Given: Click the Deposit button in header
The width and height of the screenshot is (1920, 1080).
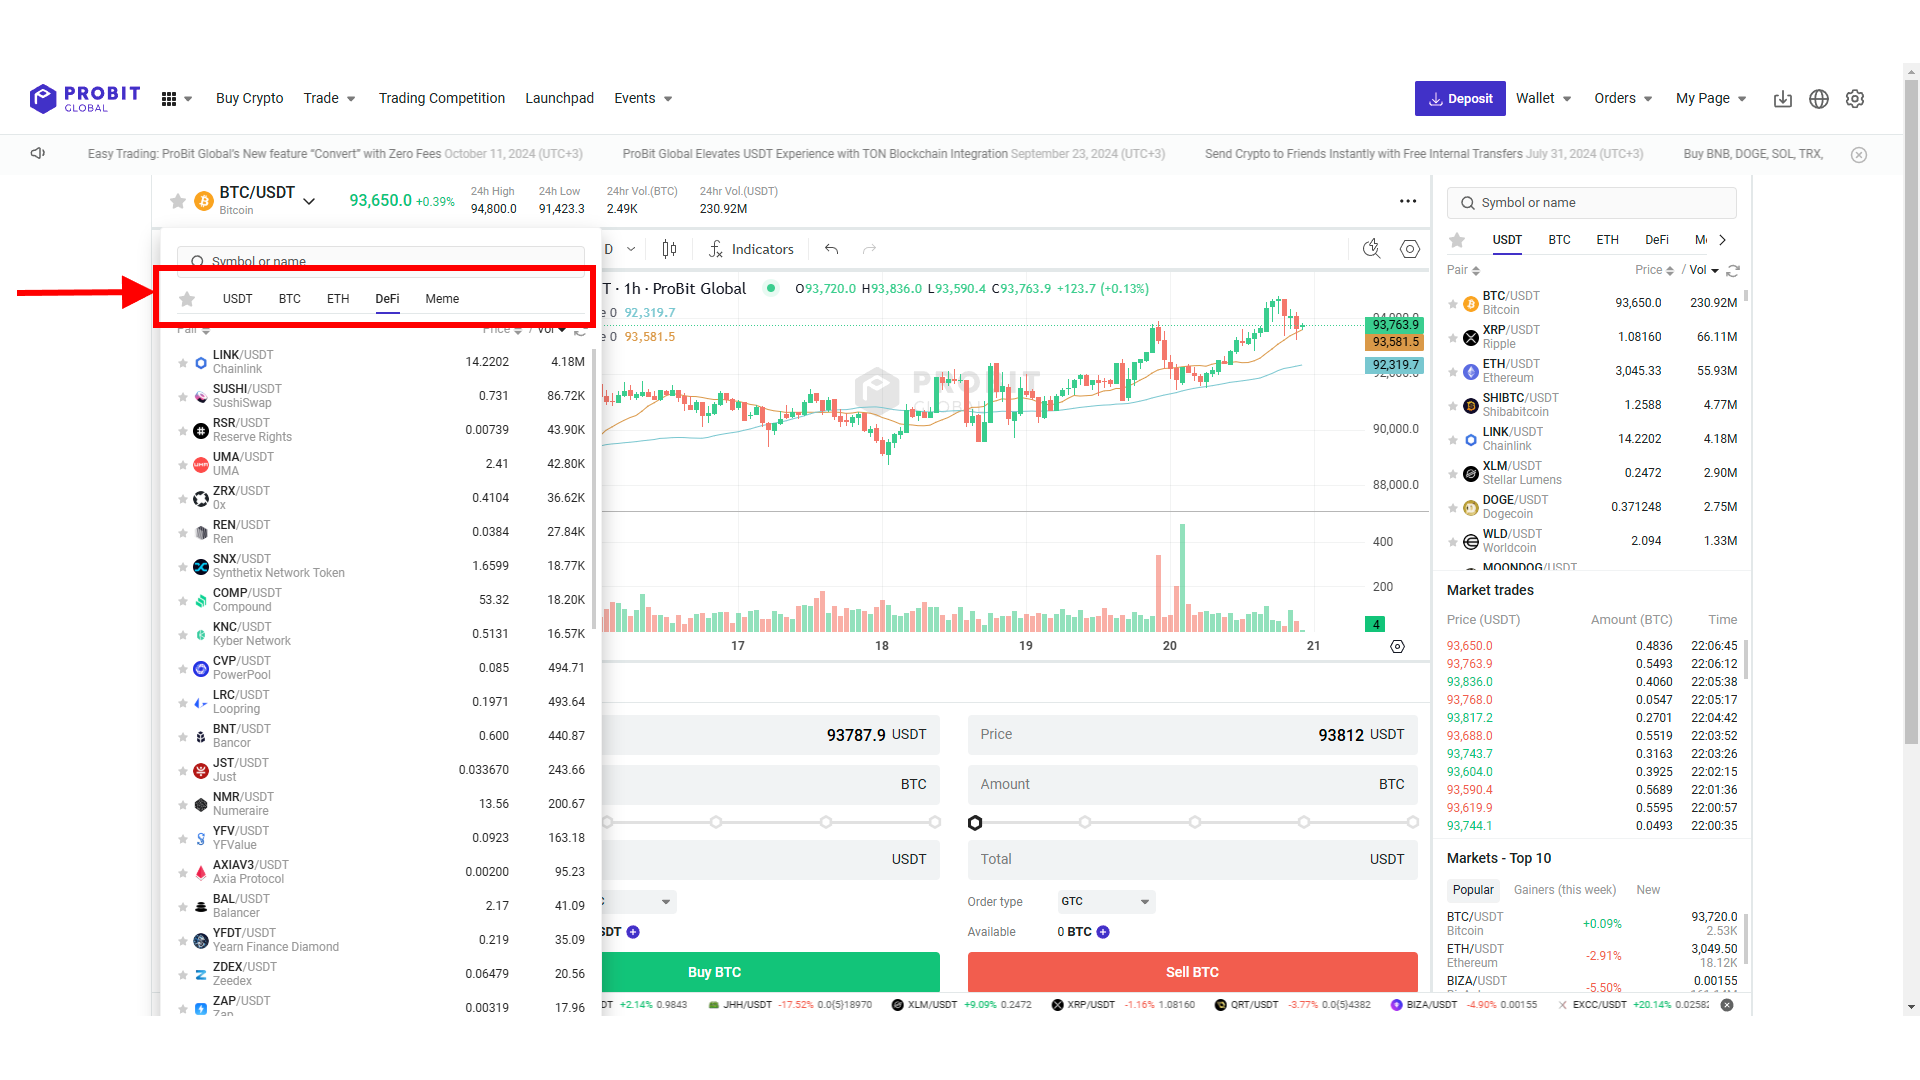Looking at the screenshot, I should point(1460,98).
